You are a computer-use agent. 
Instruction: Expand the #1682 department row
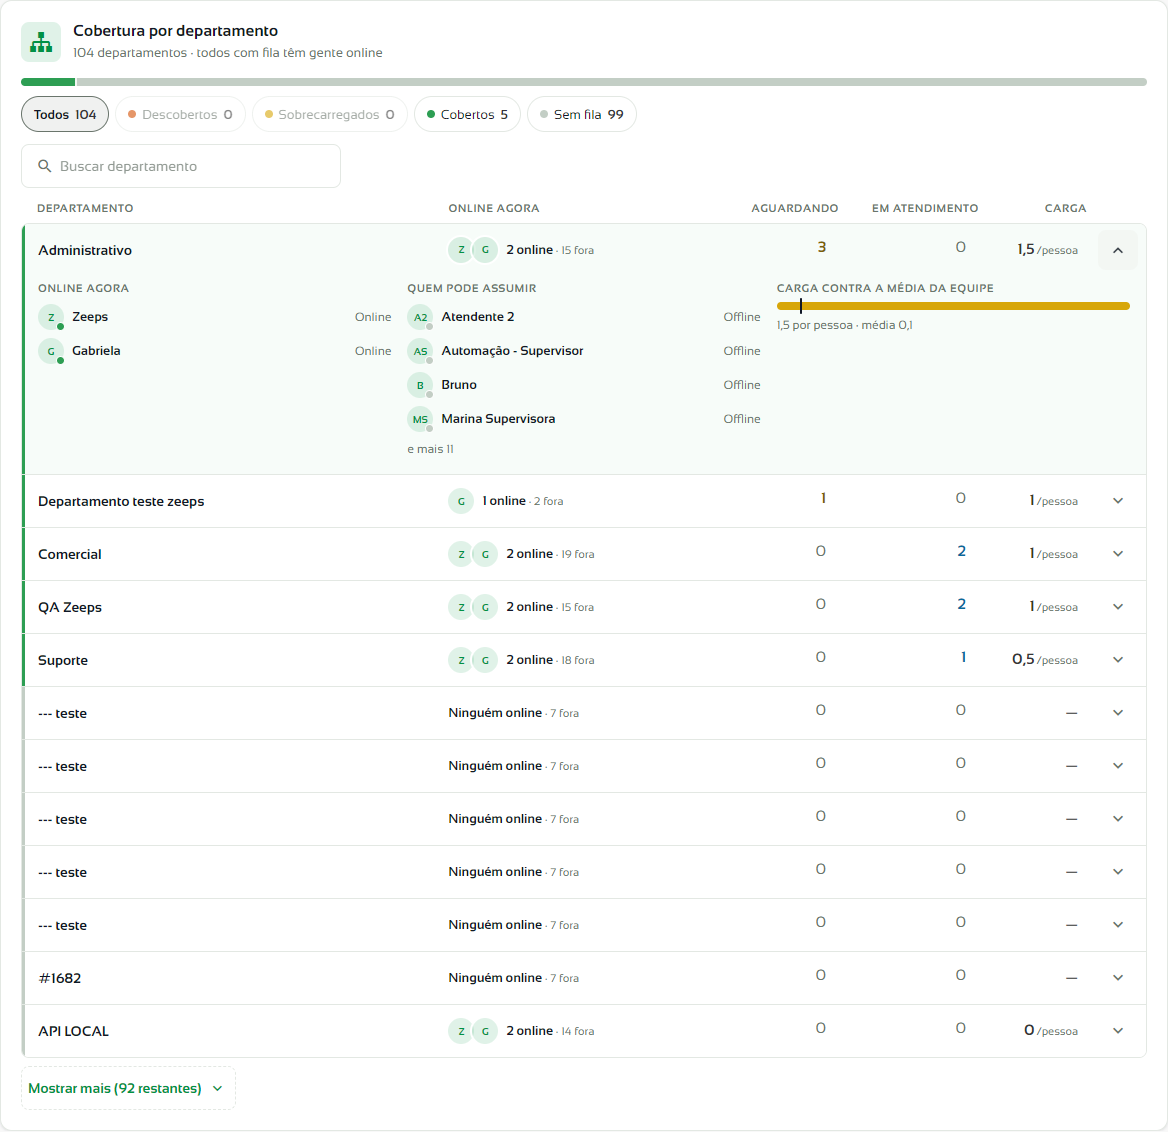(x=1117, y=978)
